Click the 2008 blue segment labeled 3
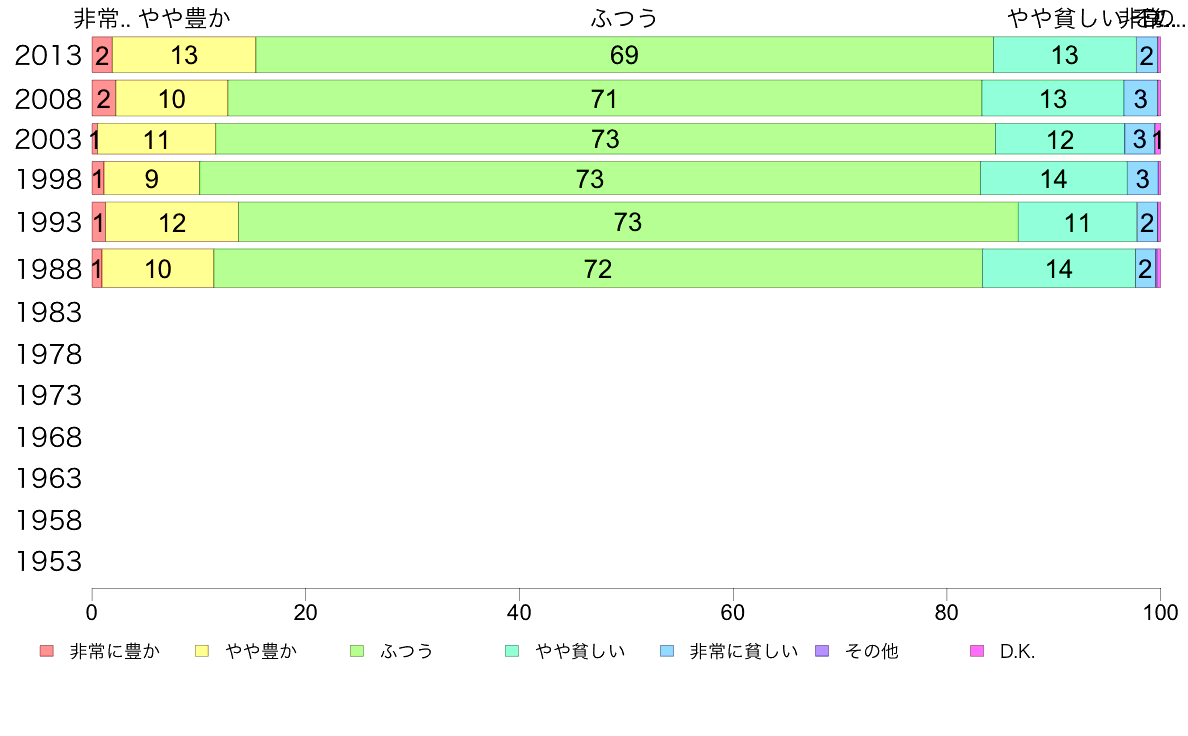1188x736 pixels. coord(1140,99)
